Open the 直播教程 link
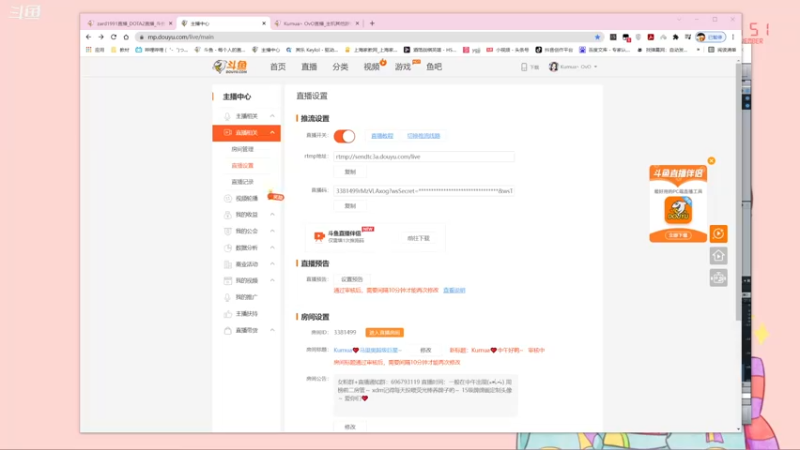 tap(382, 136)
